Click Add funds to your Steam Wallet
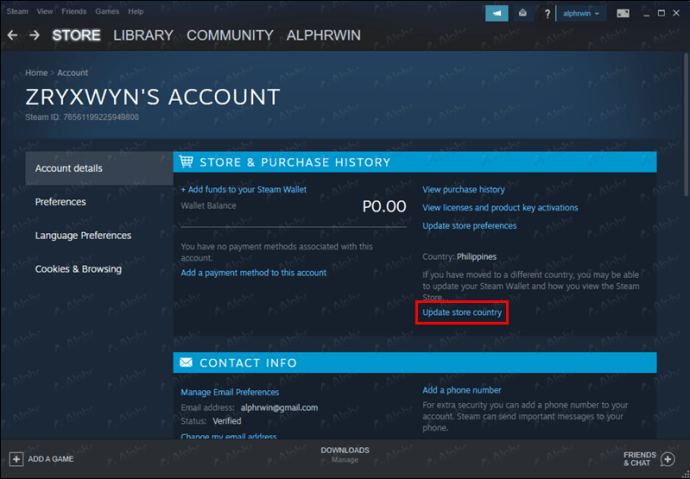 [244, 190]
